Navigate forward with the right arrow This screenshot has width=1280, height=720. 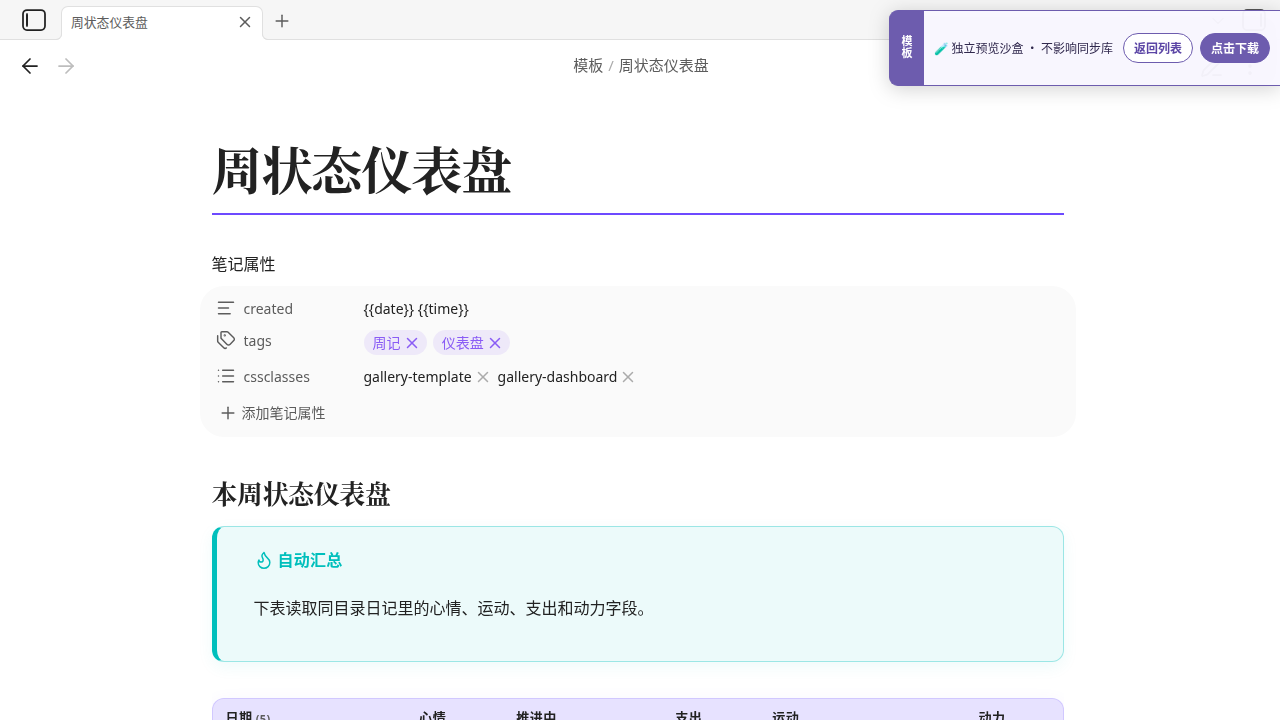66,66
